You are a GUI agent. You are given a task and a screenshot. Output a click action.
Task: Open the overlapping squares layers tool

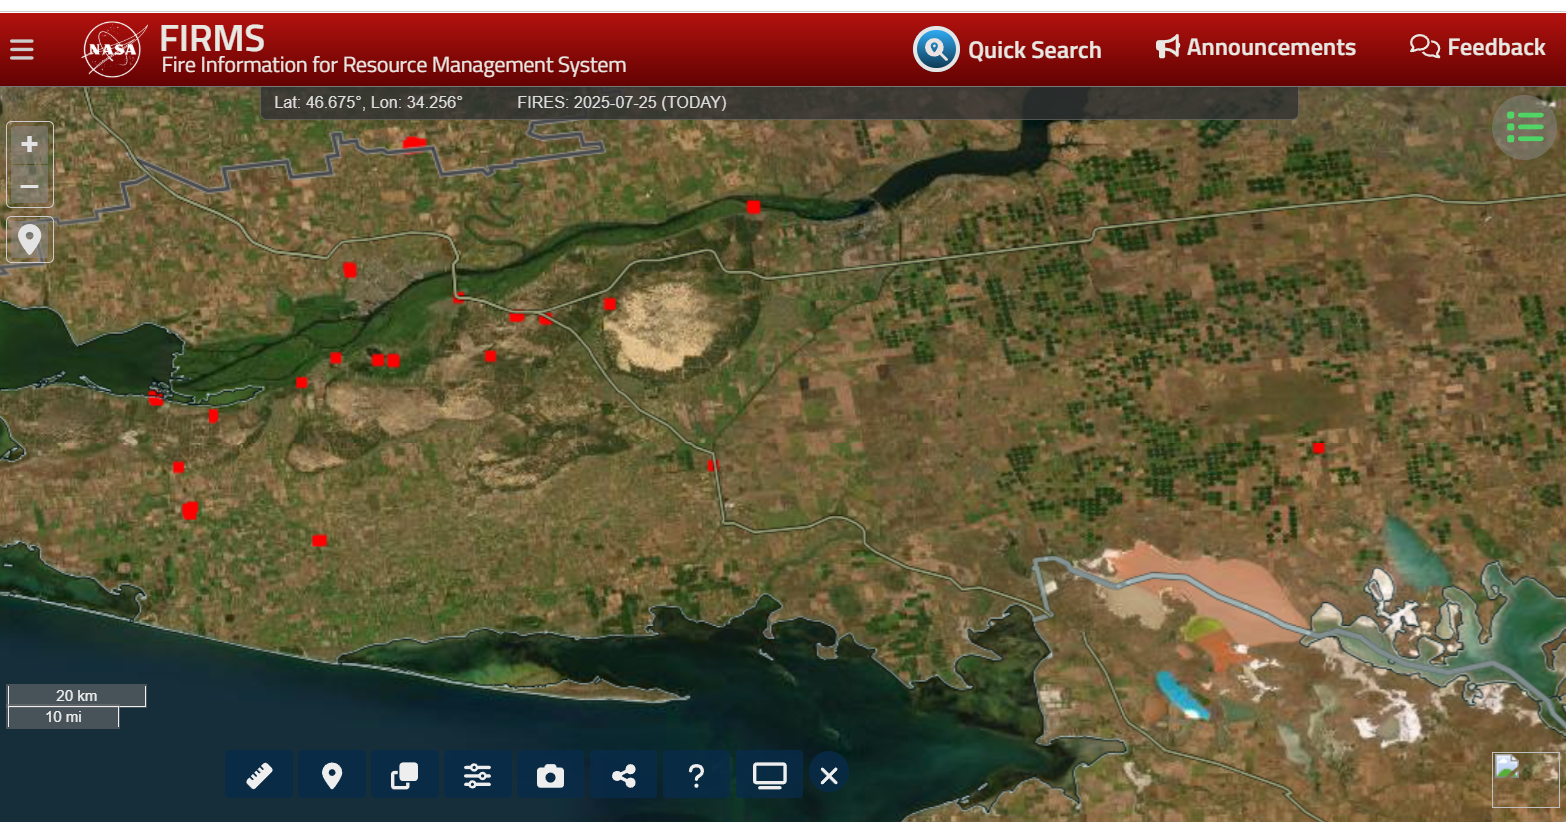tap(404, 776)
